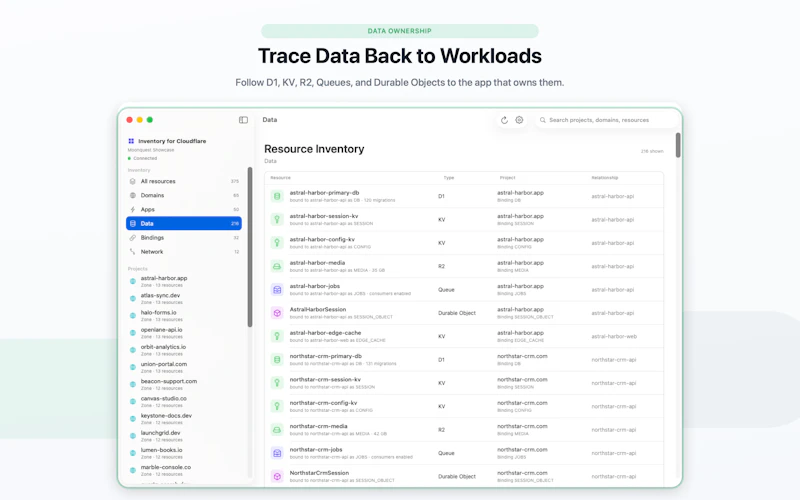This screenshot has width=800, height=500.
Task: Click Resource column header
Action: point(280,178)
